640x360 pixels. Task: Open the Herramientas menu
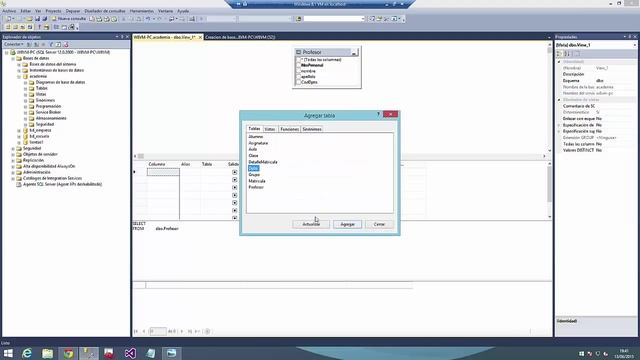[x=142, y=11]
